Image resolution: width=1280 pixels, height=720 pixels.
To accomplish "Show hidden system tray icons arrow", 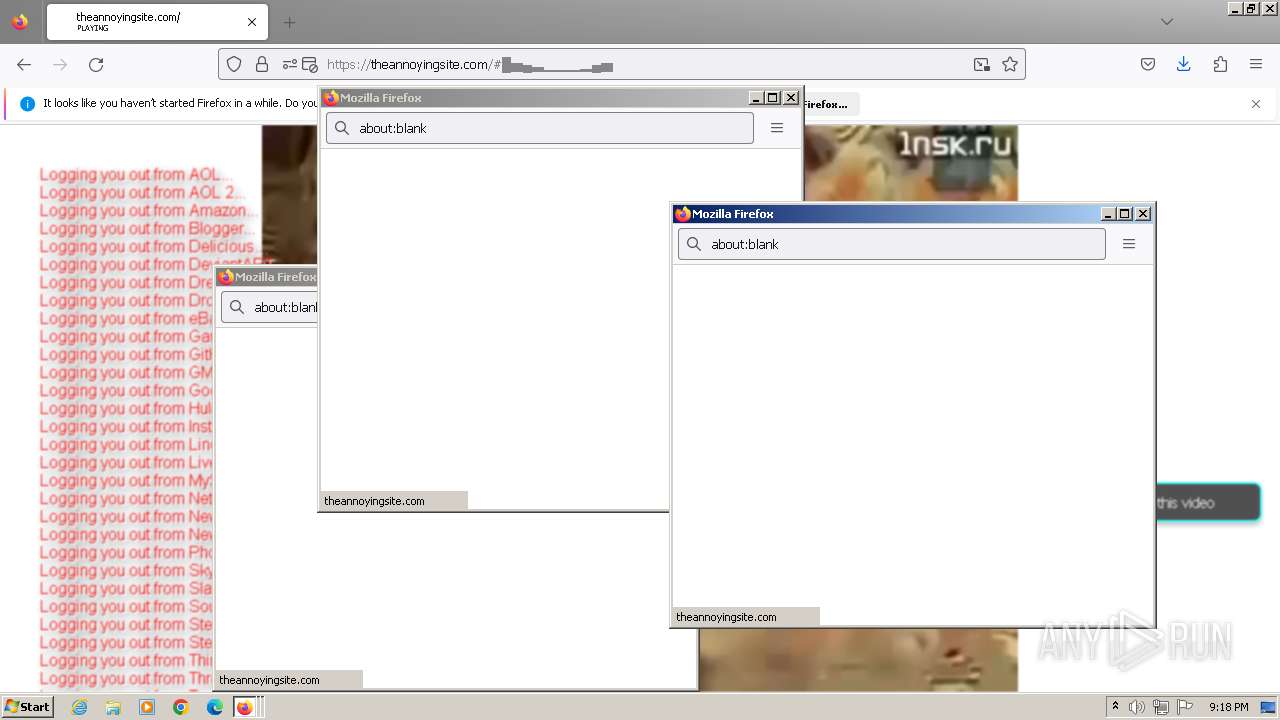I will 1115,707.
